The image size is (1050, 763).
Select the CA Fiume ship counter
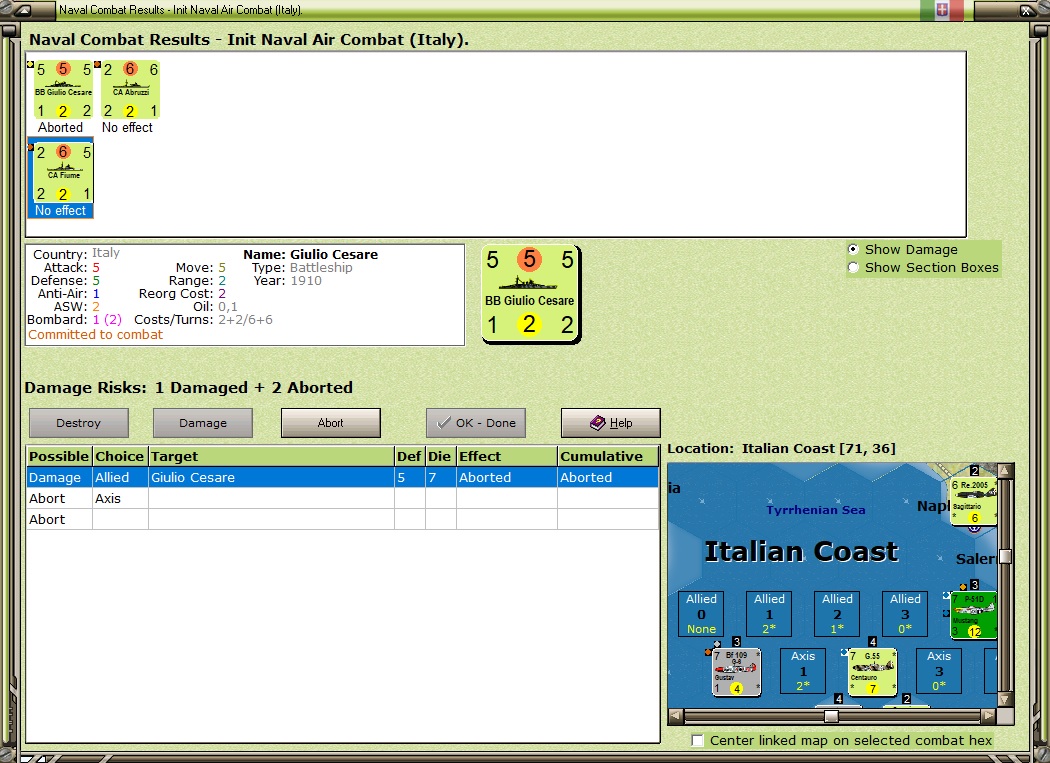[x=64, y=173]
